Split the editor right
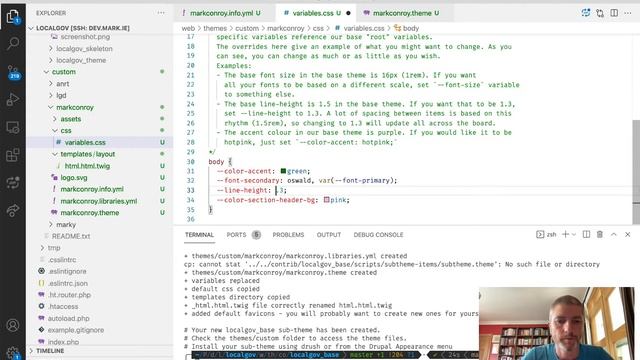Viewport: 640px width, 360px height. pyautogui.click(x=614, y=13)
